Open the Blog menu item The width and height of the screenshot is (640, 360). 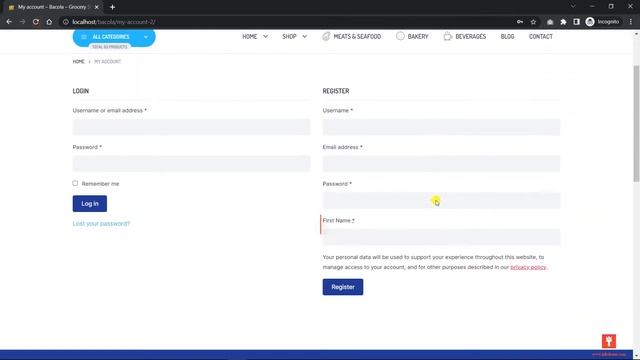(507, 37)
